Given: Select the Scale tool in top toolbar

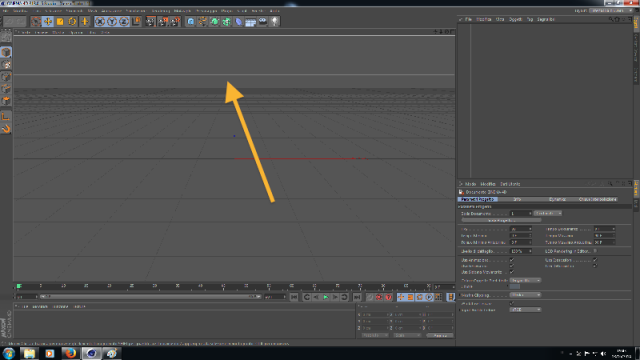Looking at the screenshot, I should pos(60,21).
